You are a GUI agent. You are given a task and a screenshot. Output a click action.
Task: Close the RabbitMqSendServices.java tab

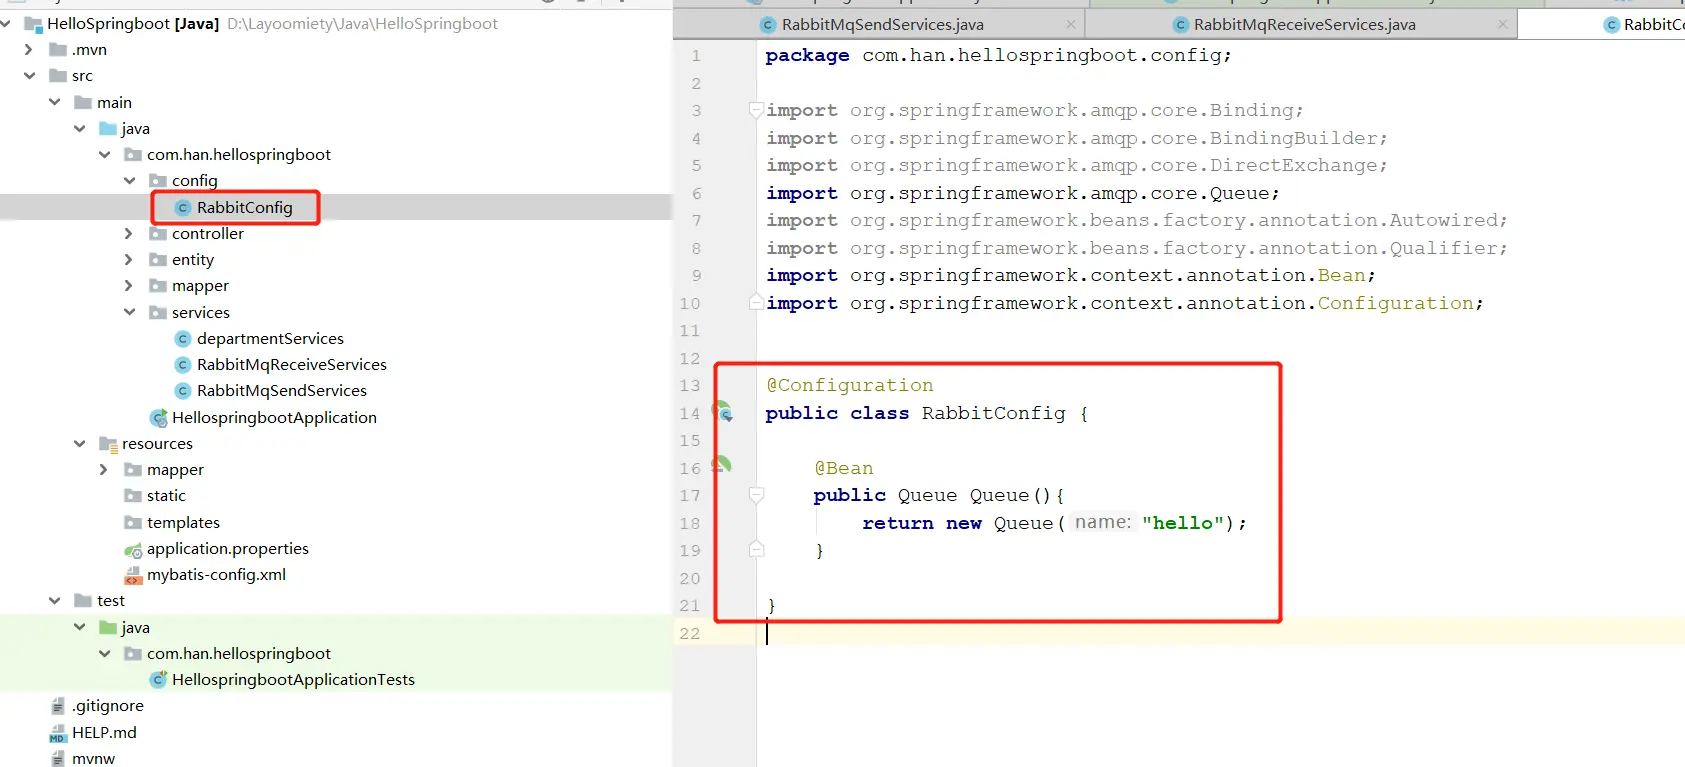1071,24
